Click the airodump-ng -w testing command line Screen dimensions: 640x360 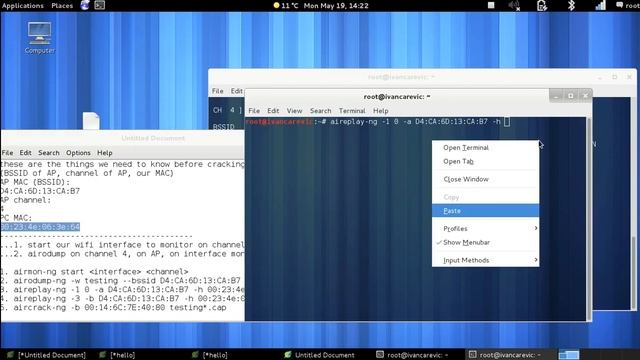pyautogui.click(x=121, y=281)
